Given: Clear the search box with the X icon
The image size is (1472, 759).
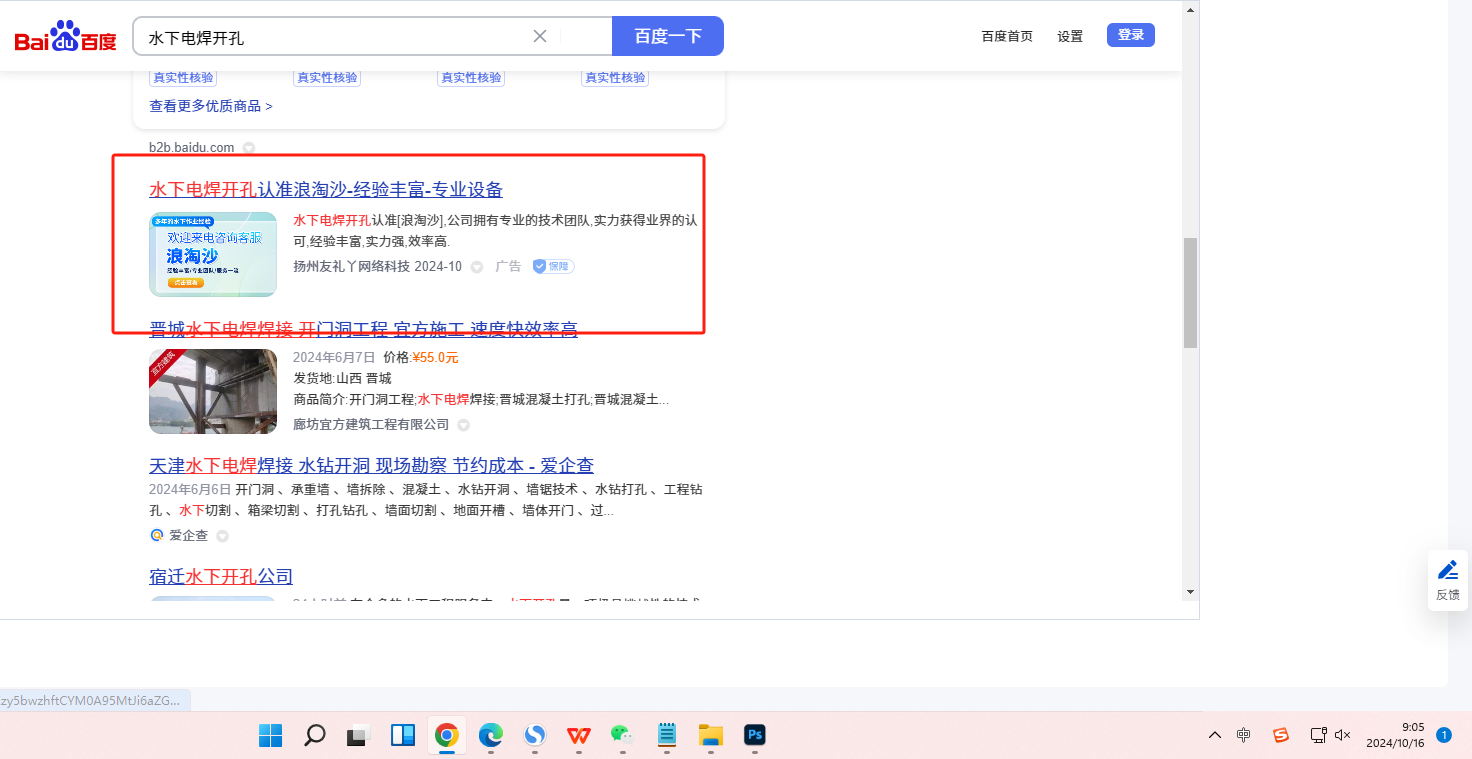Looking at the screenshot, I should click(x=540, y=36).
